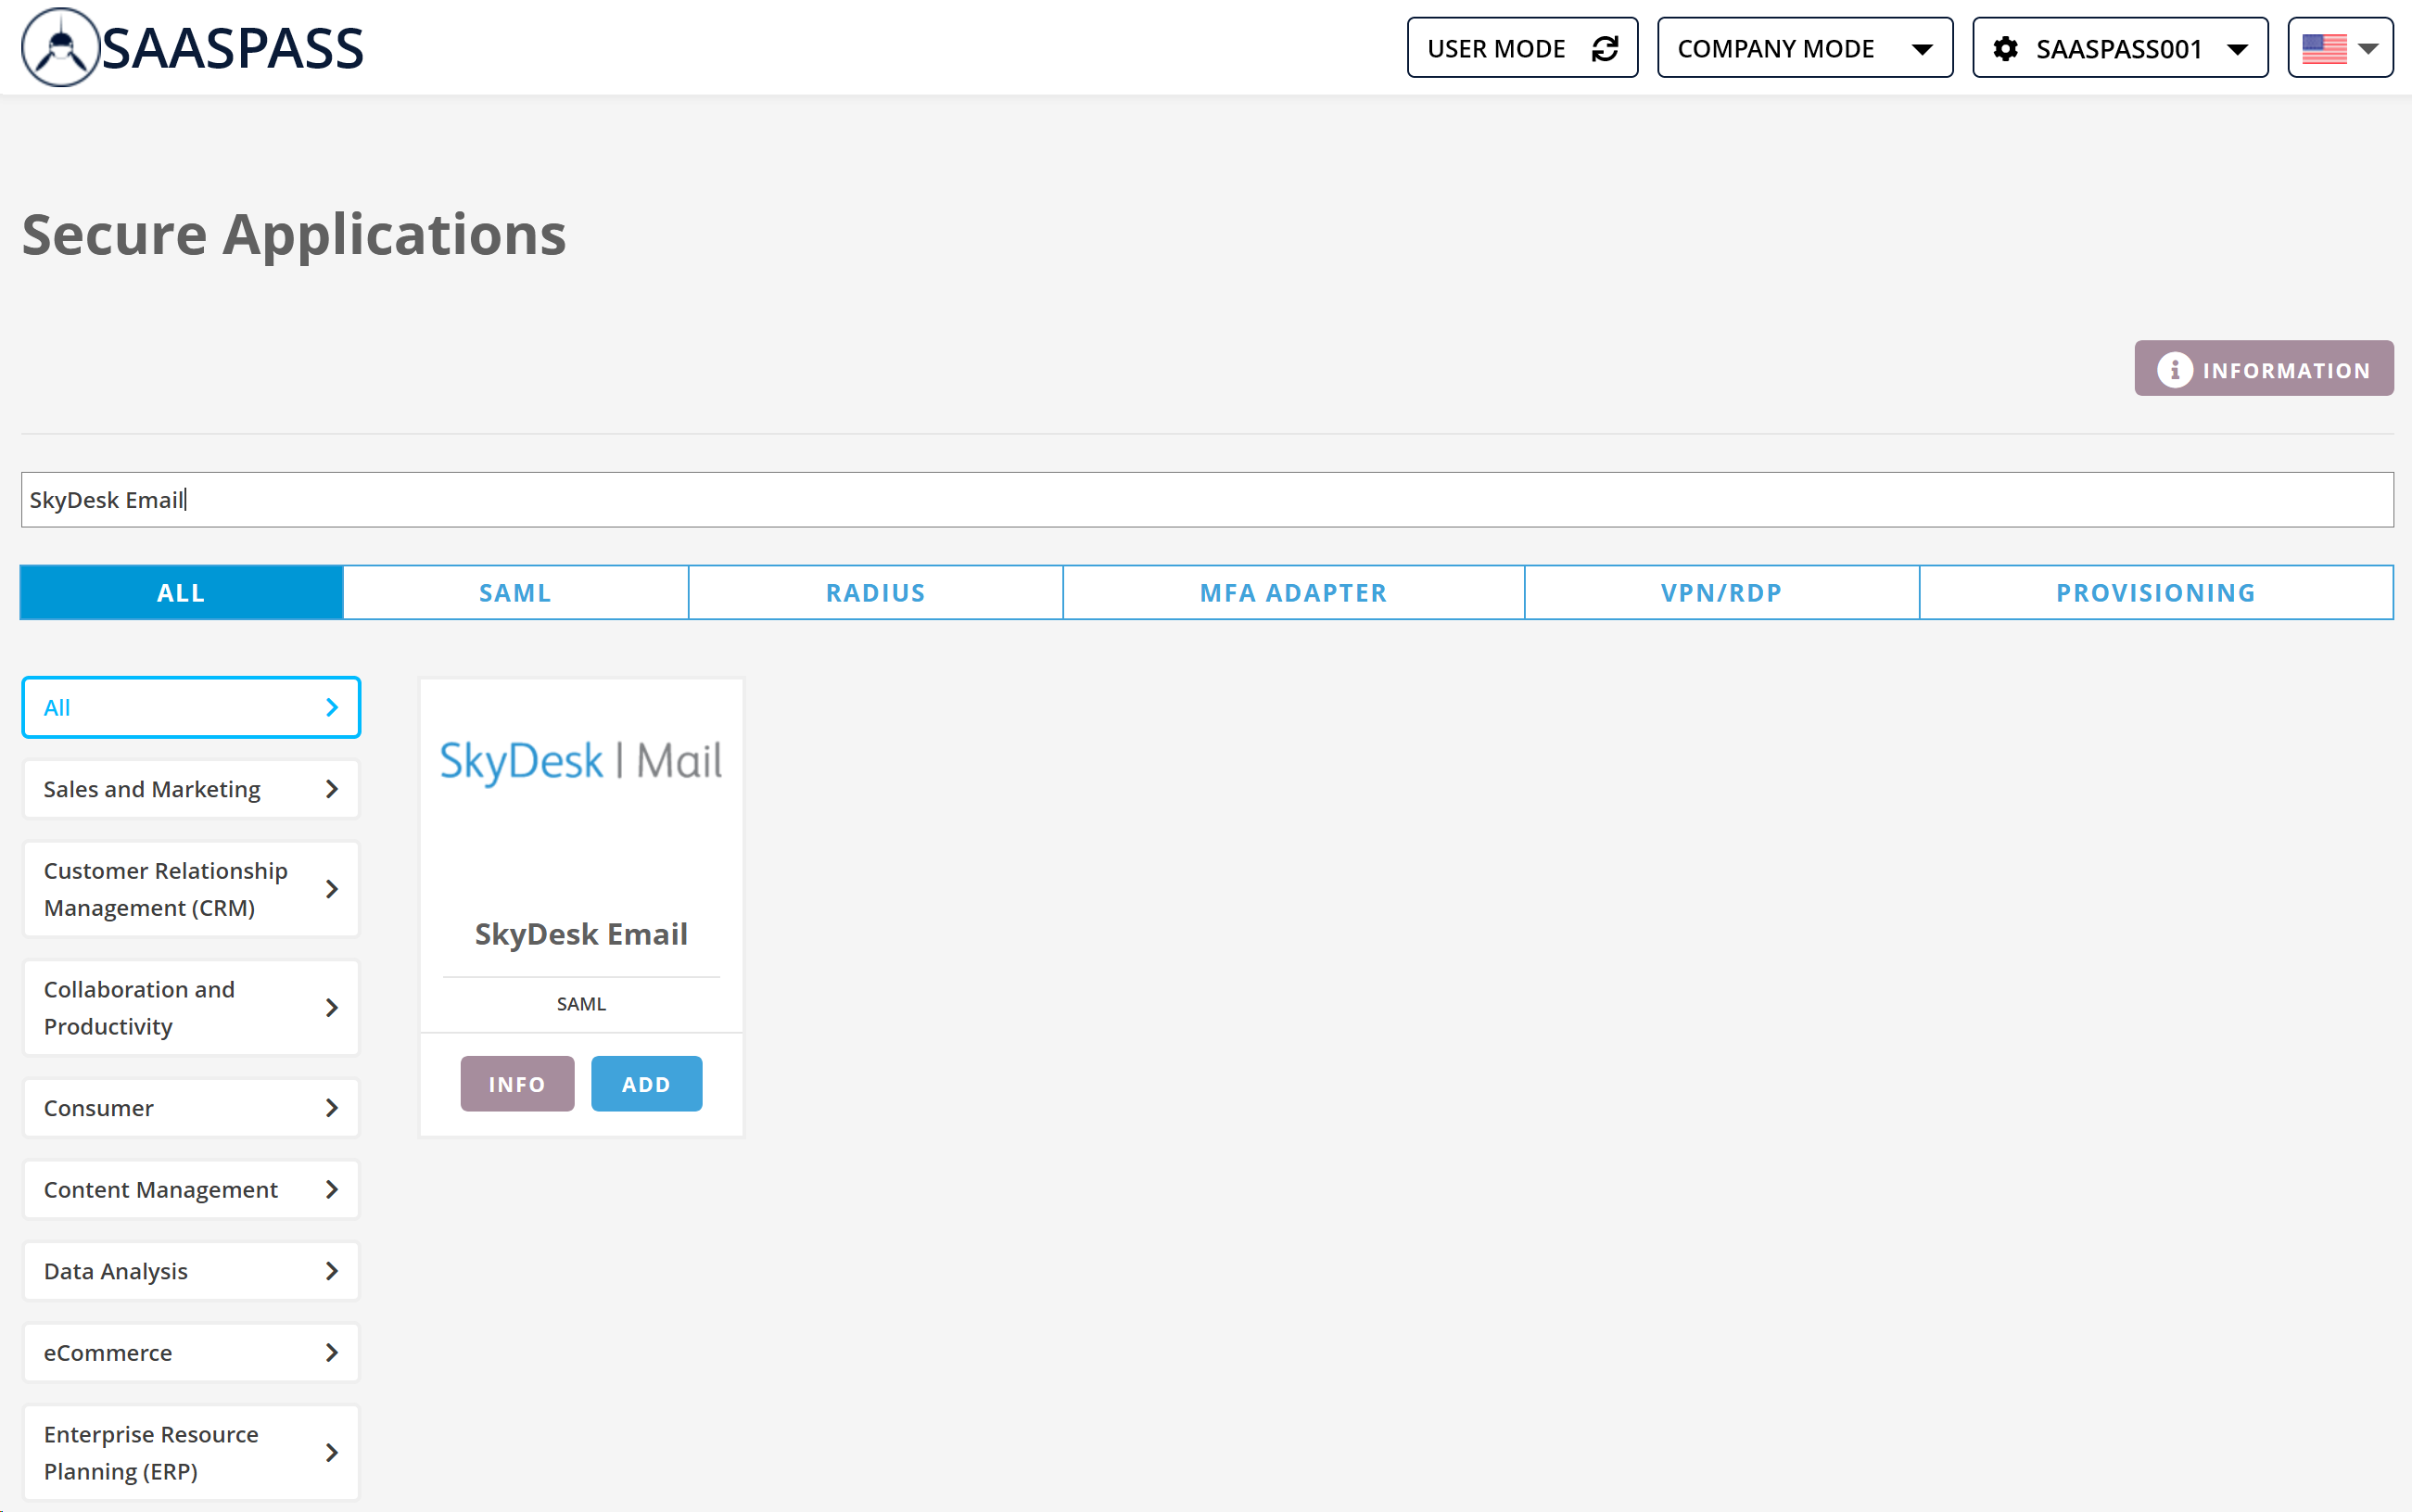Select the PROVISIONING tab
This screenshot has height=1512, width=2412.
point(2156,592)
